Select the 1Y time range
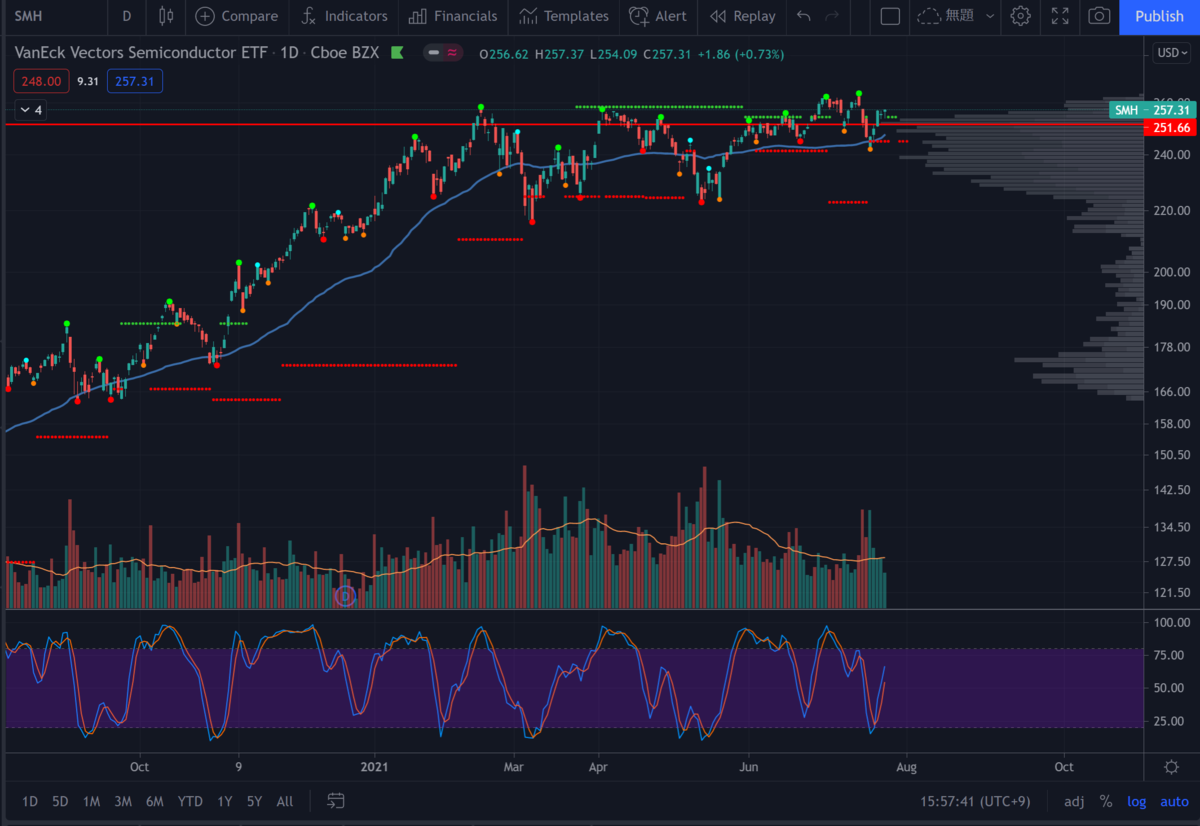 click(x=225, y=801)
